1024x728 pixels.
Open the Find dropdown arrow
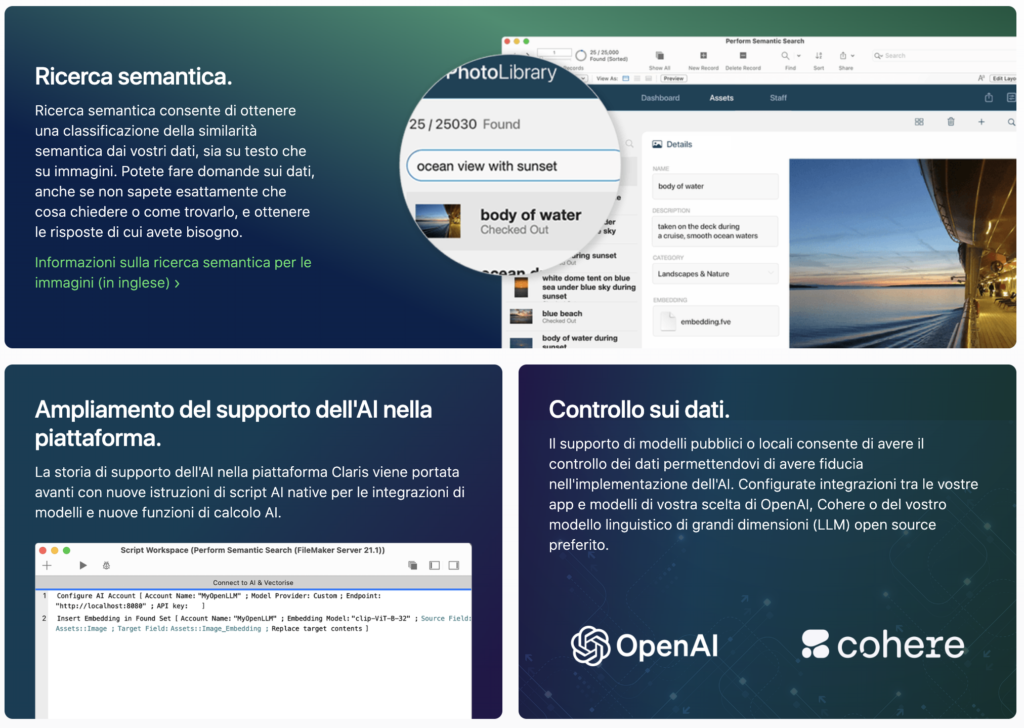tap(798, 56)
